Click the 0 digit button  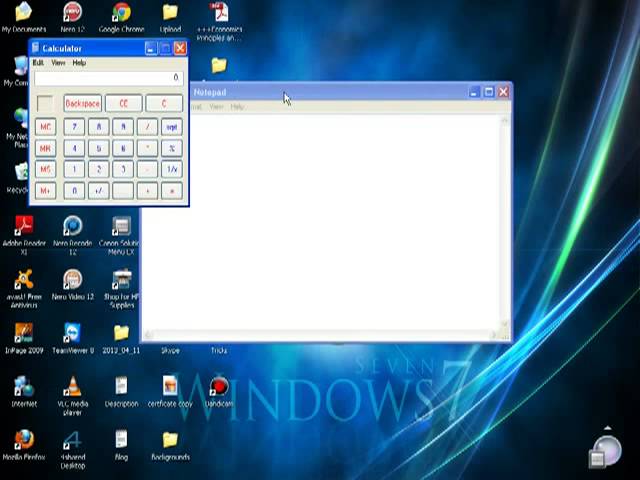point(74,191)
